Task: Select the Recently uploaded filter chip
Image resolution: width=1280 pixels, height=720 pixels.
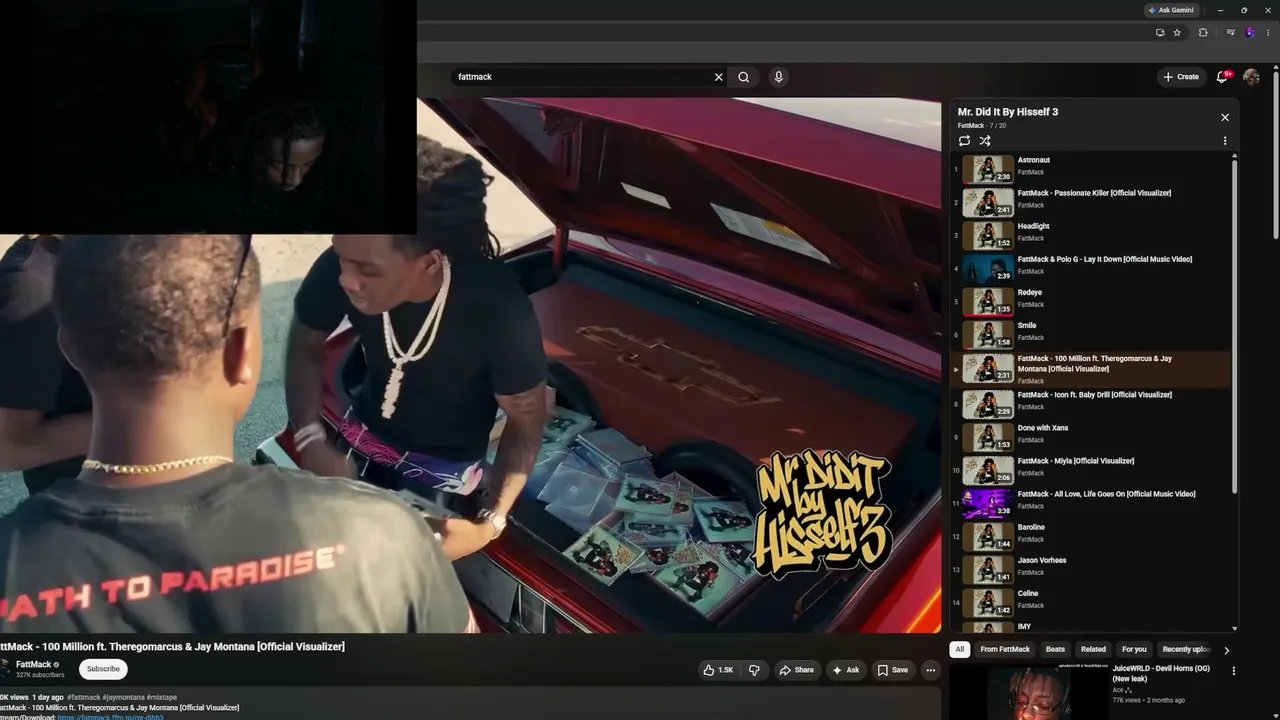Action: (1186, 649)
